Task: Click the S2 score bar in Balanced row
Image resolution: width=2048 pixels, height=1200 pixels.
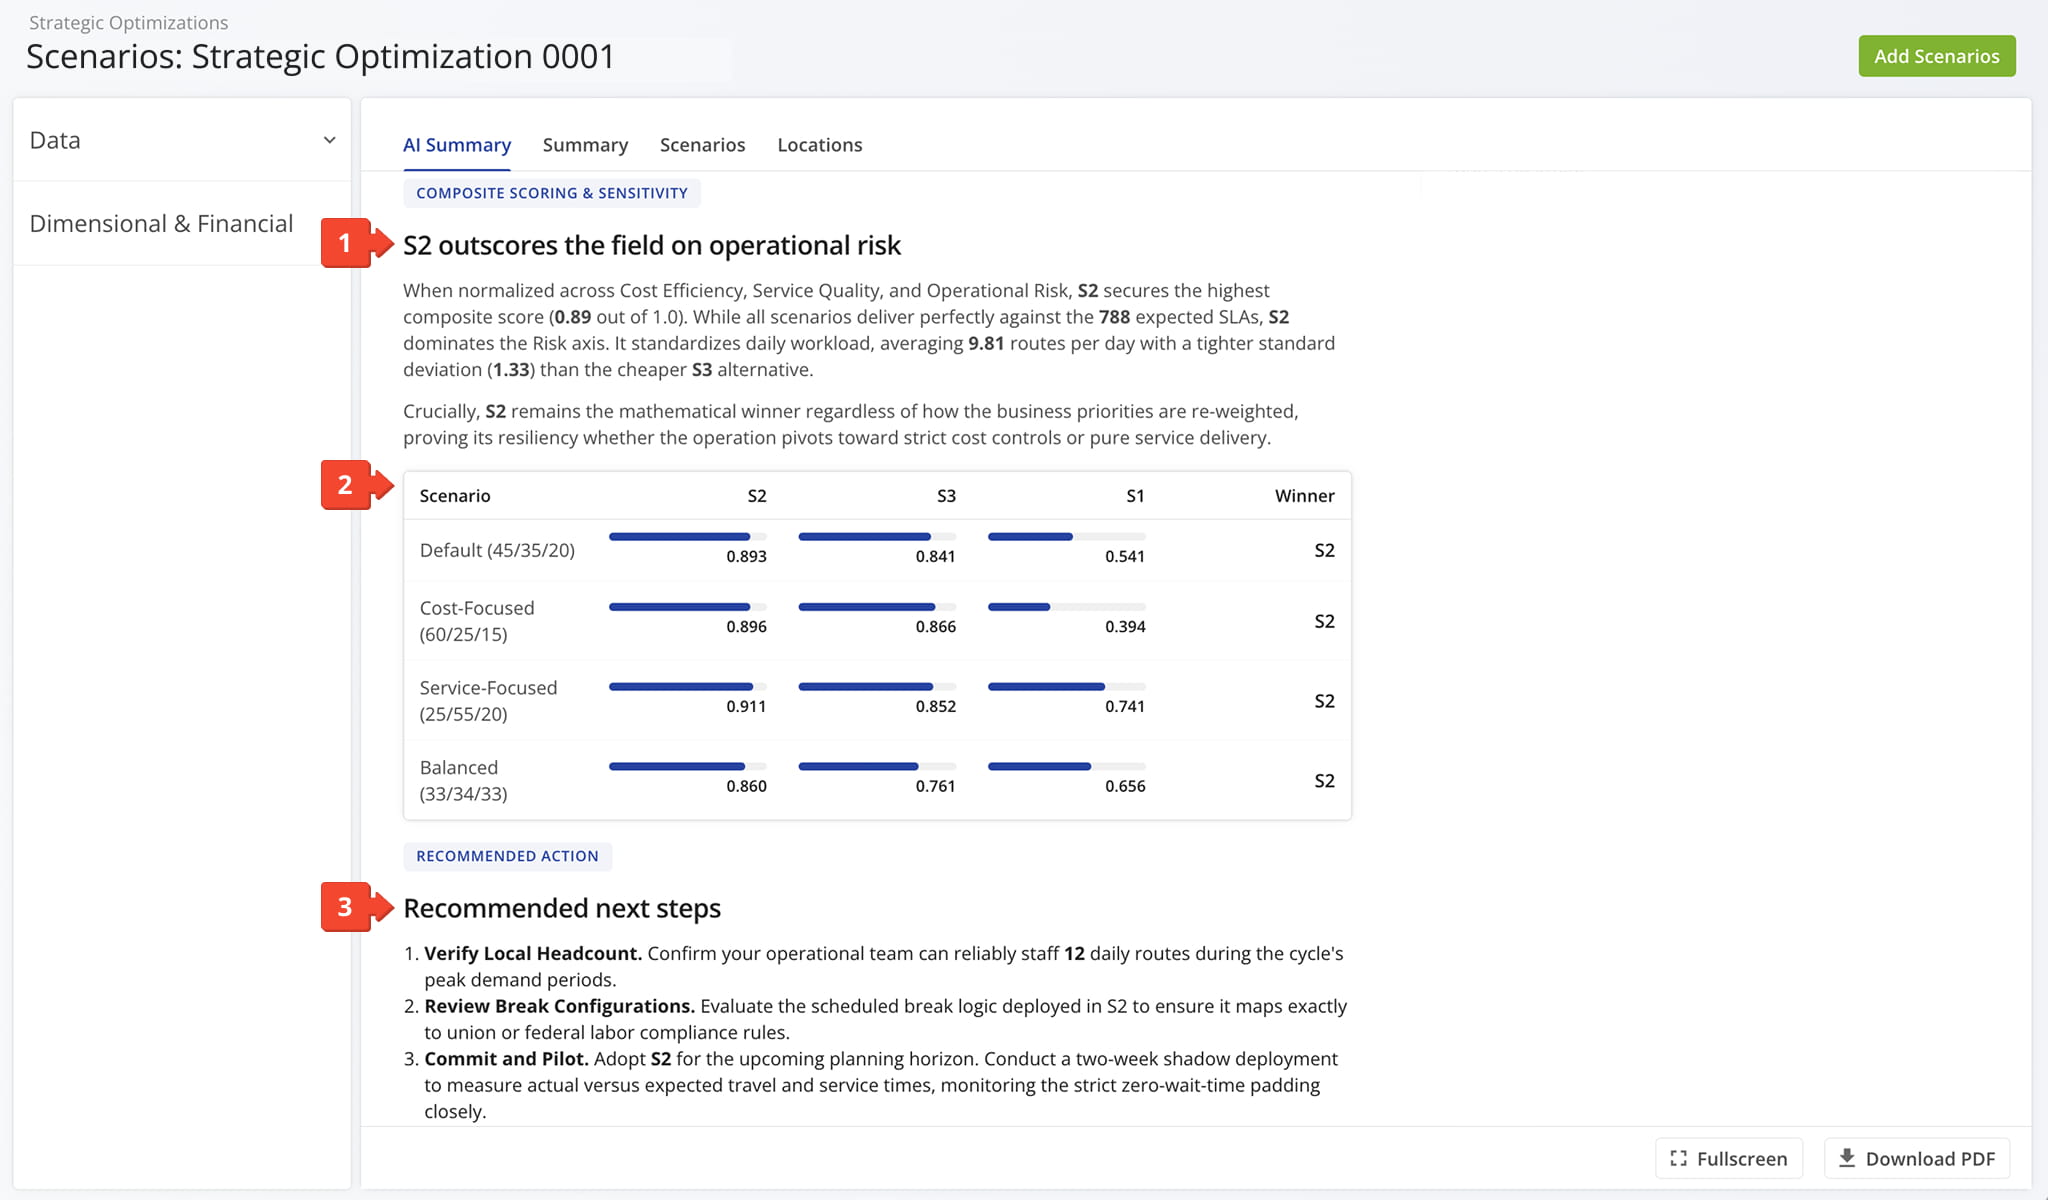Action: click(x=687, y=767)
